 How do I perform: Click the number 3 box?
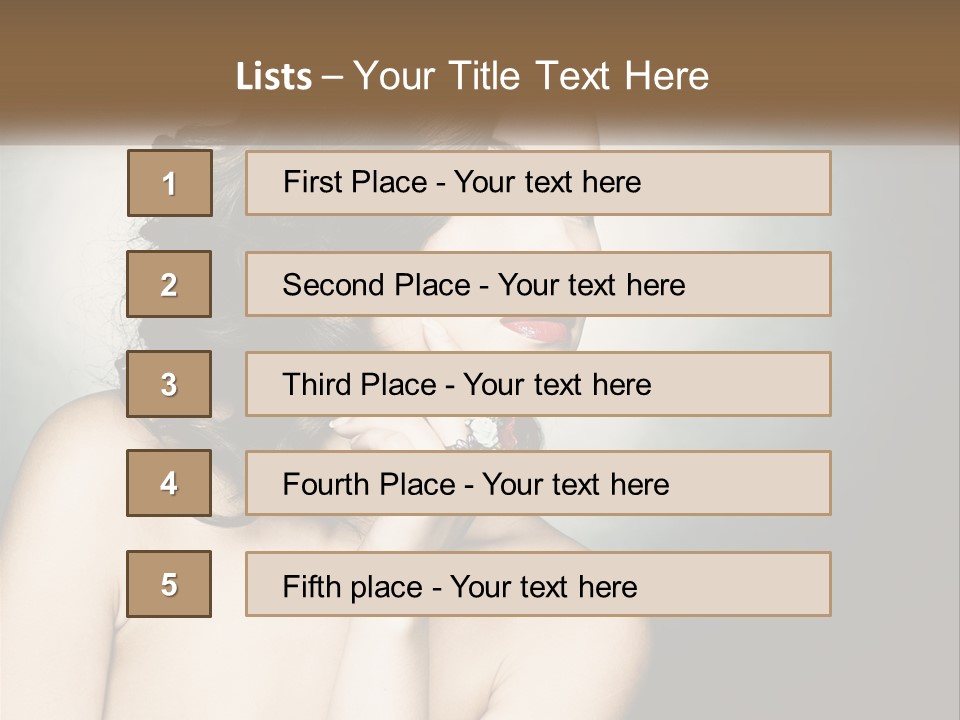(169, 384)
